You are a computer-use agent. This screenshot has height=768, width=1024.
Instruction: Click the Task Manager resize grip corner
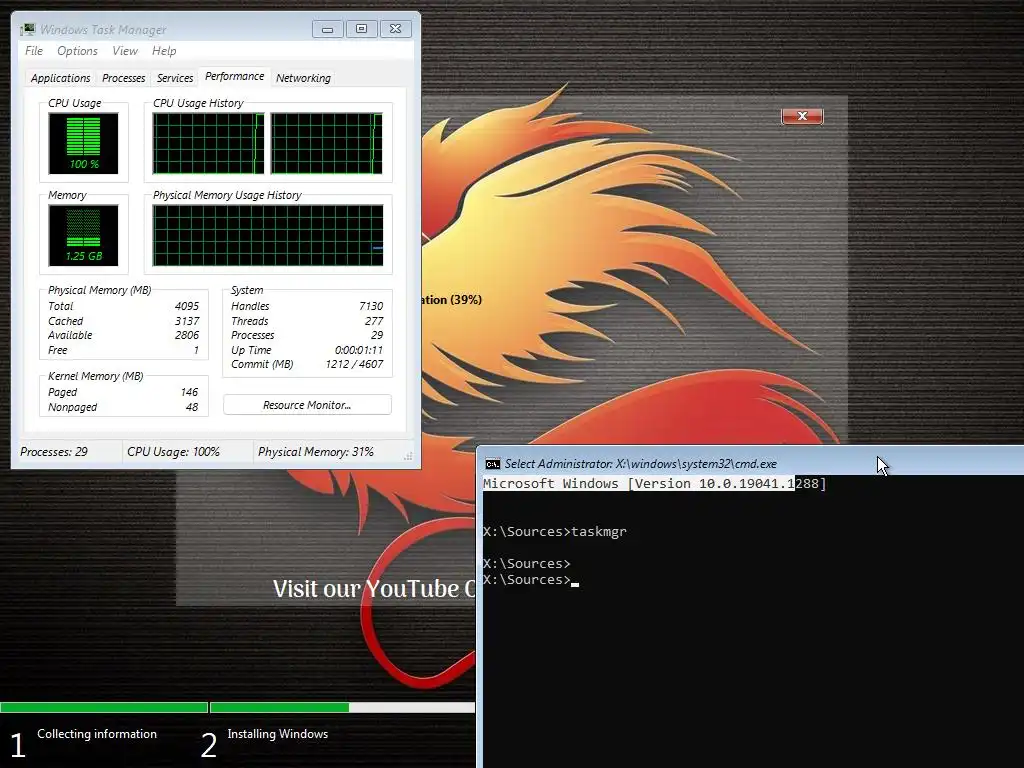pyautogui.click(x=408, y=456)
